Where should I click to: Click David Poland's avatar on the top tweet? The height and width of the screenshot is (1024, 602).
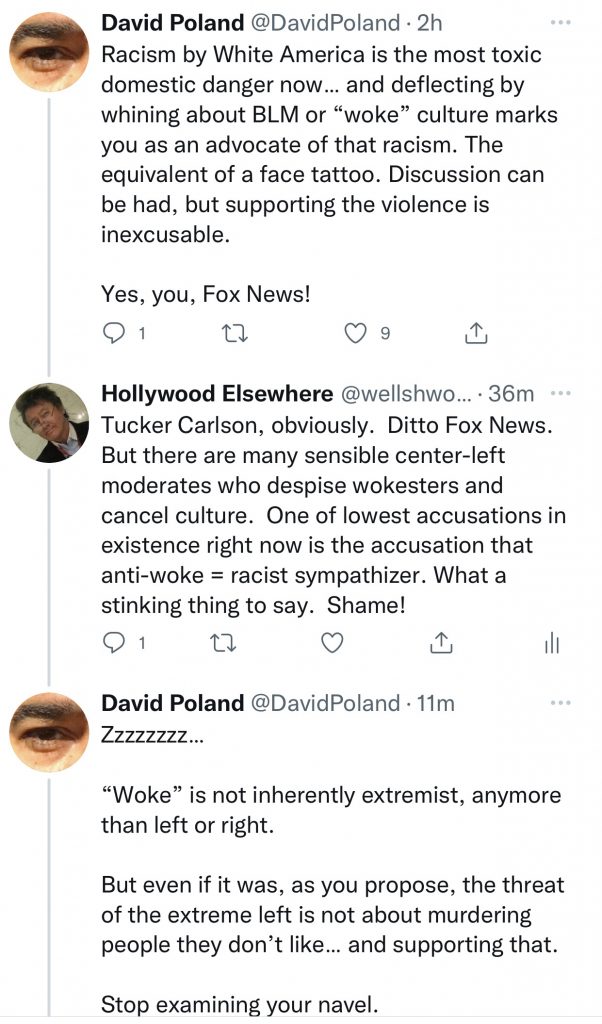pos(49,54)
